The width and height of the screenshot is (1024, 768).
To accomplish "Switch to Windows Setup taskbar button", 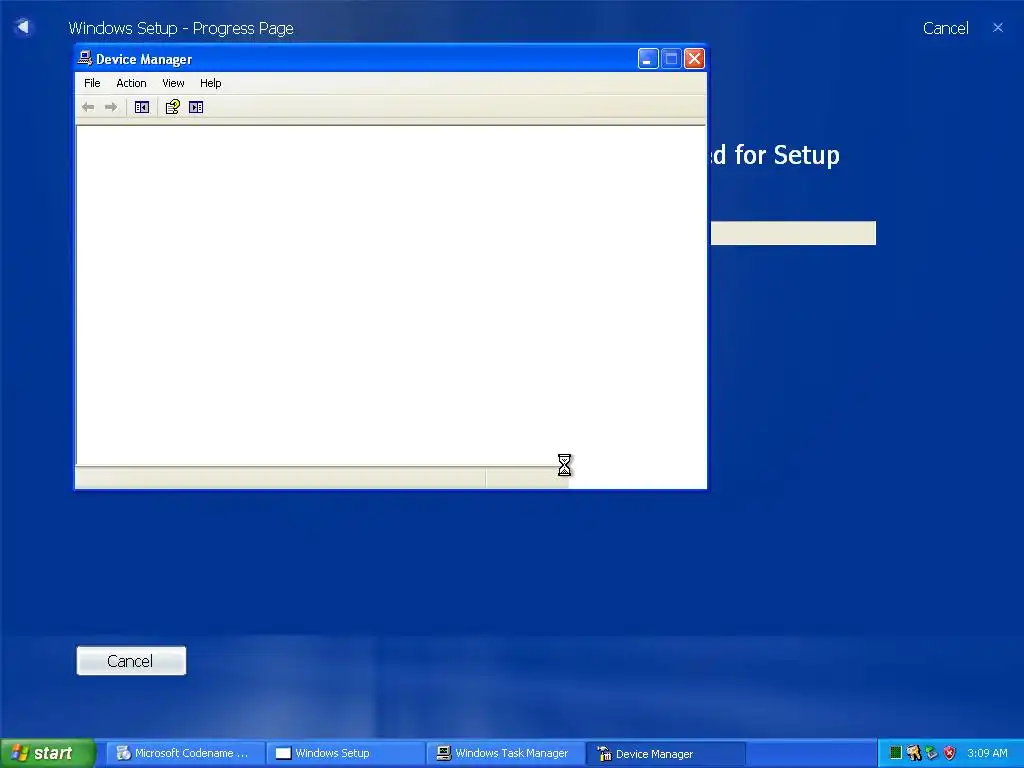I will [x=345, y=753].
